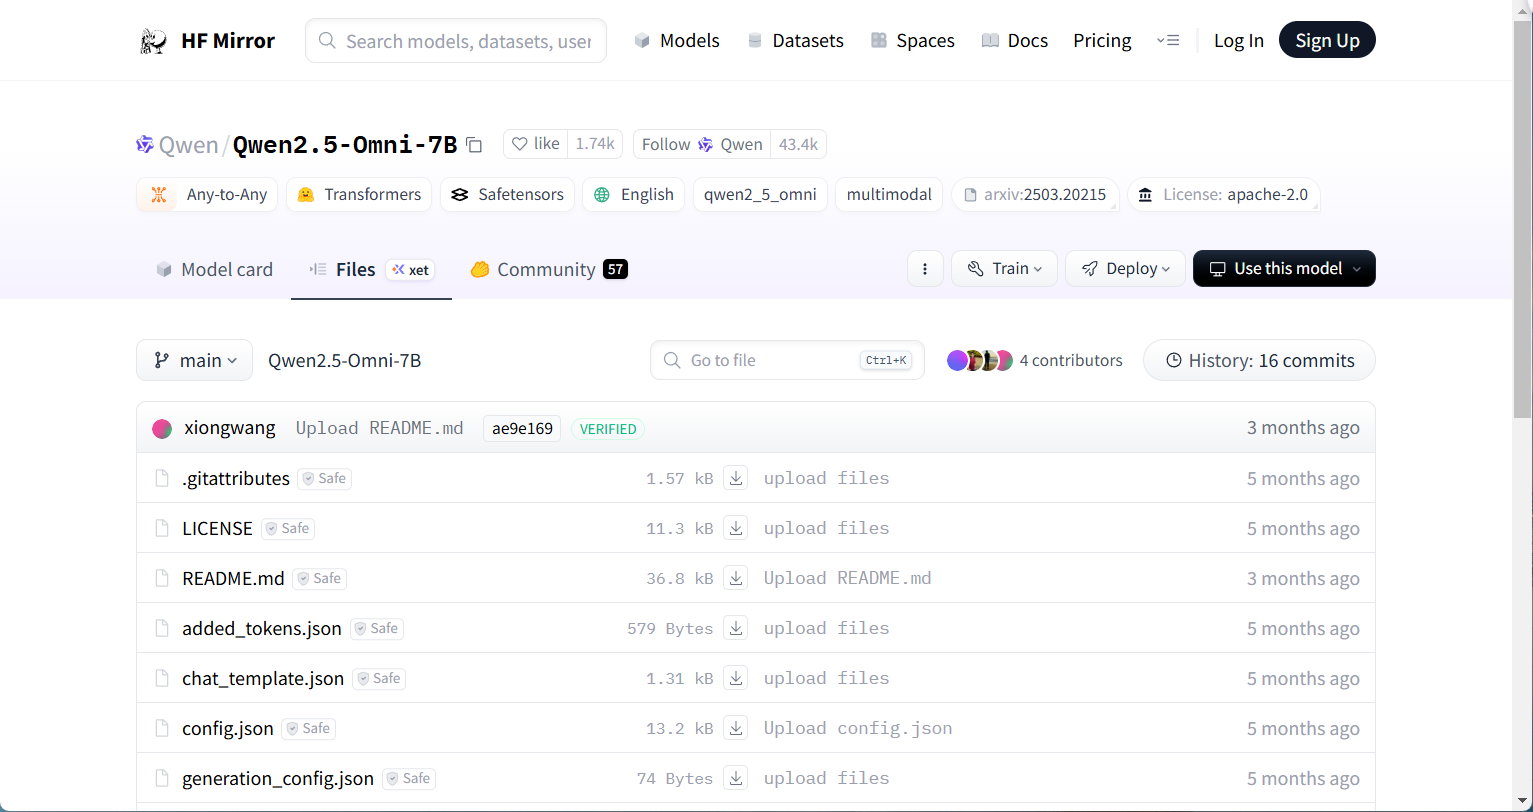The height and width of the screenshot is (812, 1533).
Task: Click the Safe badge next to README.md
Action: tap(320, 579)
